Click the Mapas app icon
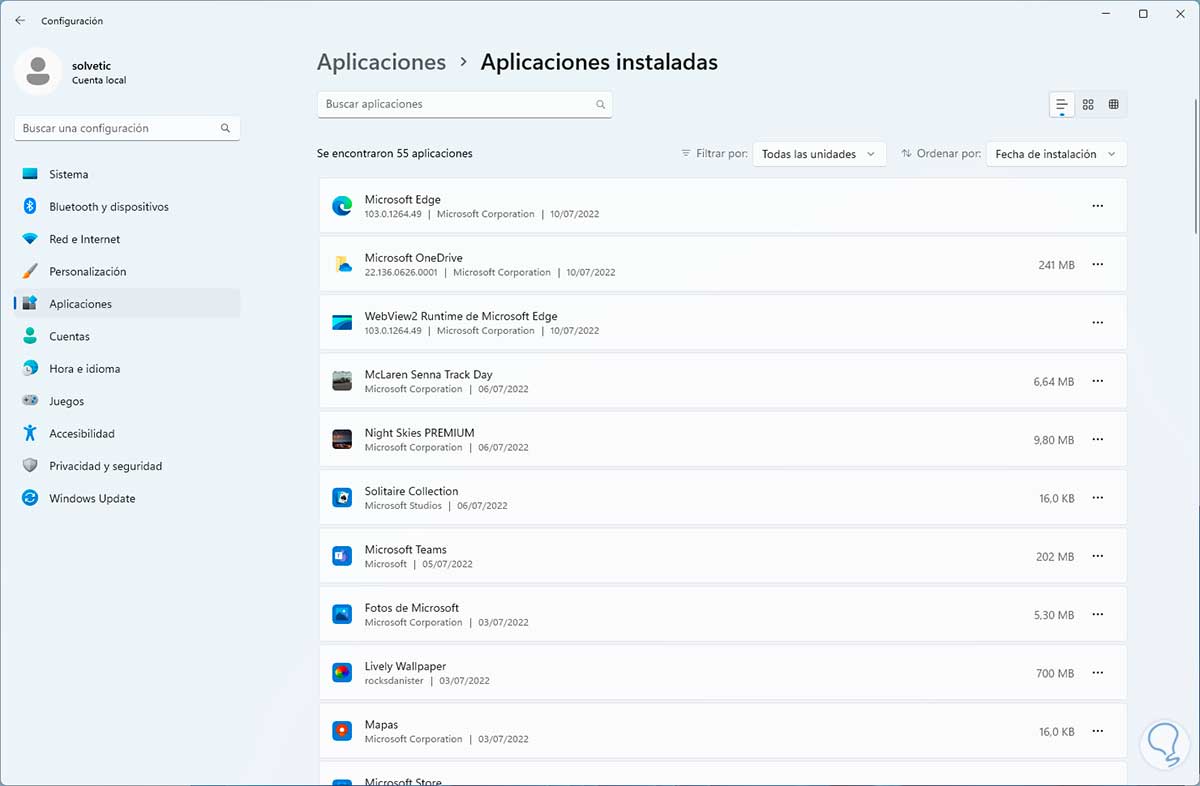The width and height of the screenshot is (1200, 786). coord(342,731)
